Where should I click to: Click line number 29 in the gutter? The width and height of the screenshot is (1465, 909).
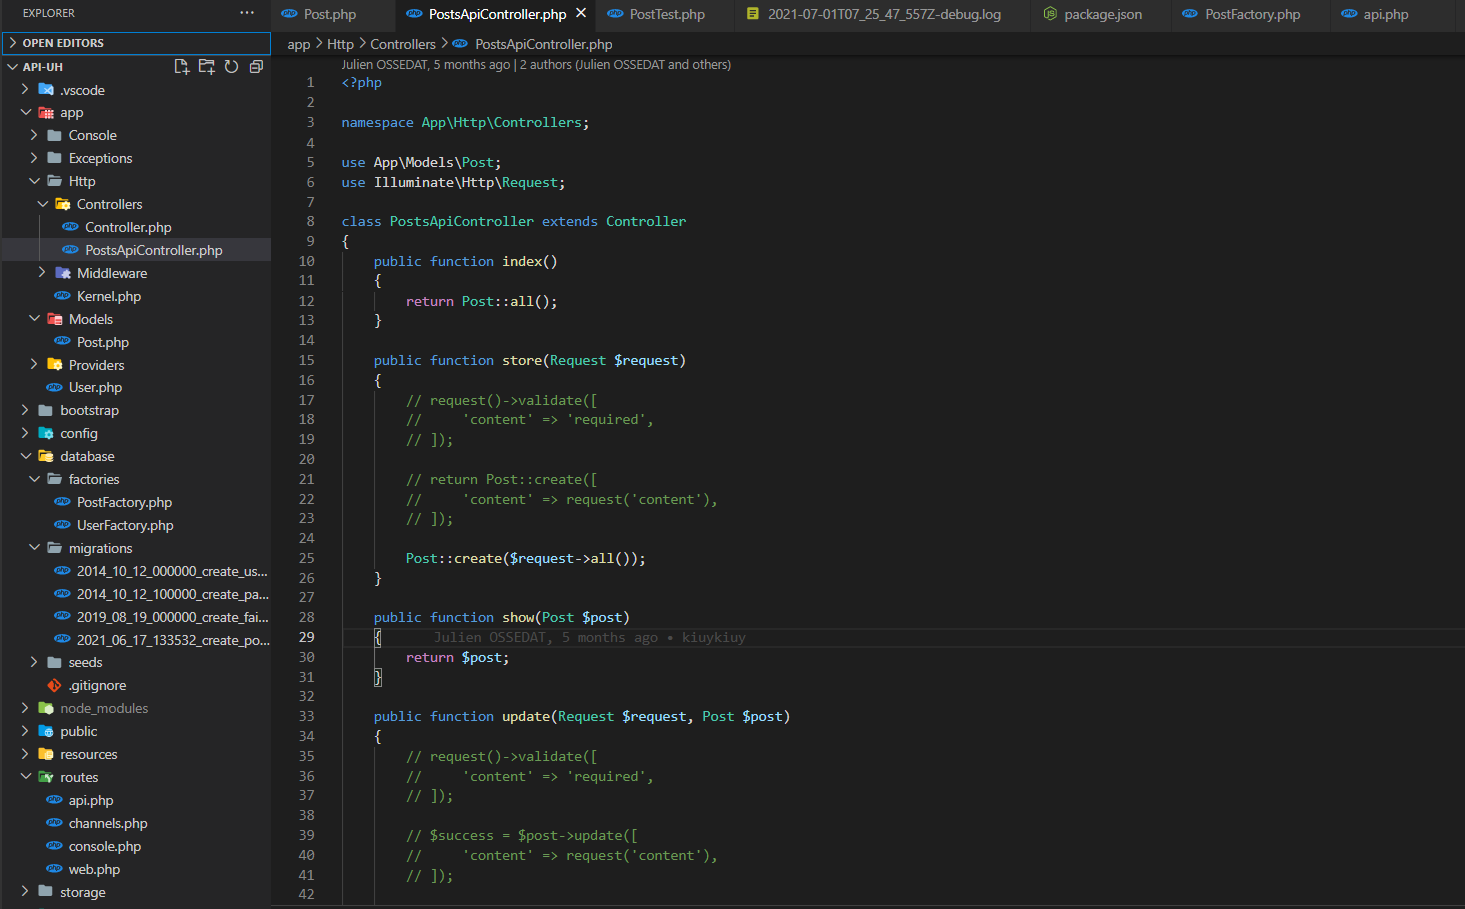[306, 637]
